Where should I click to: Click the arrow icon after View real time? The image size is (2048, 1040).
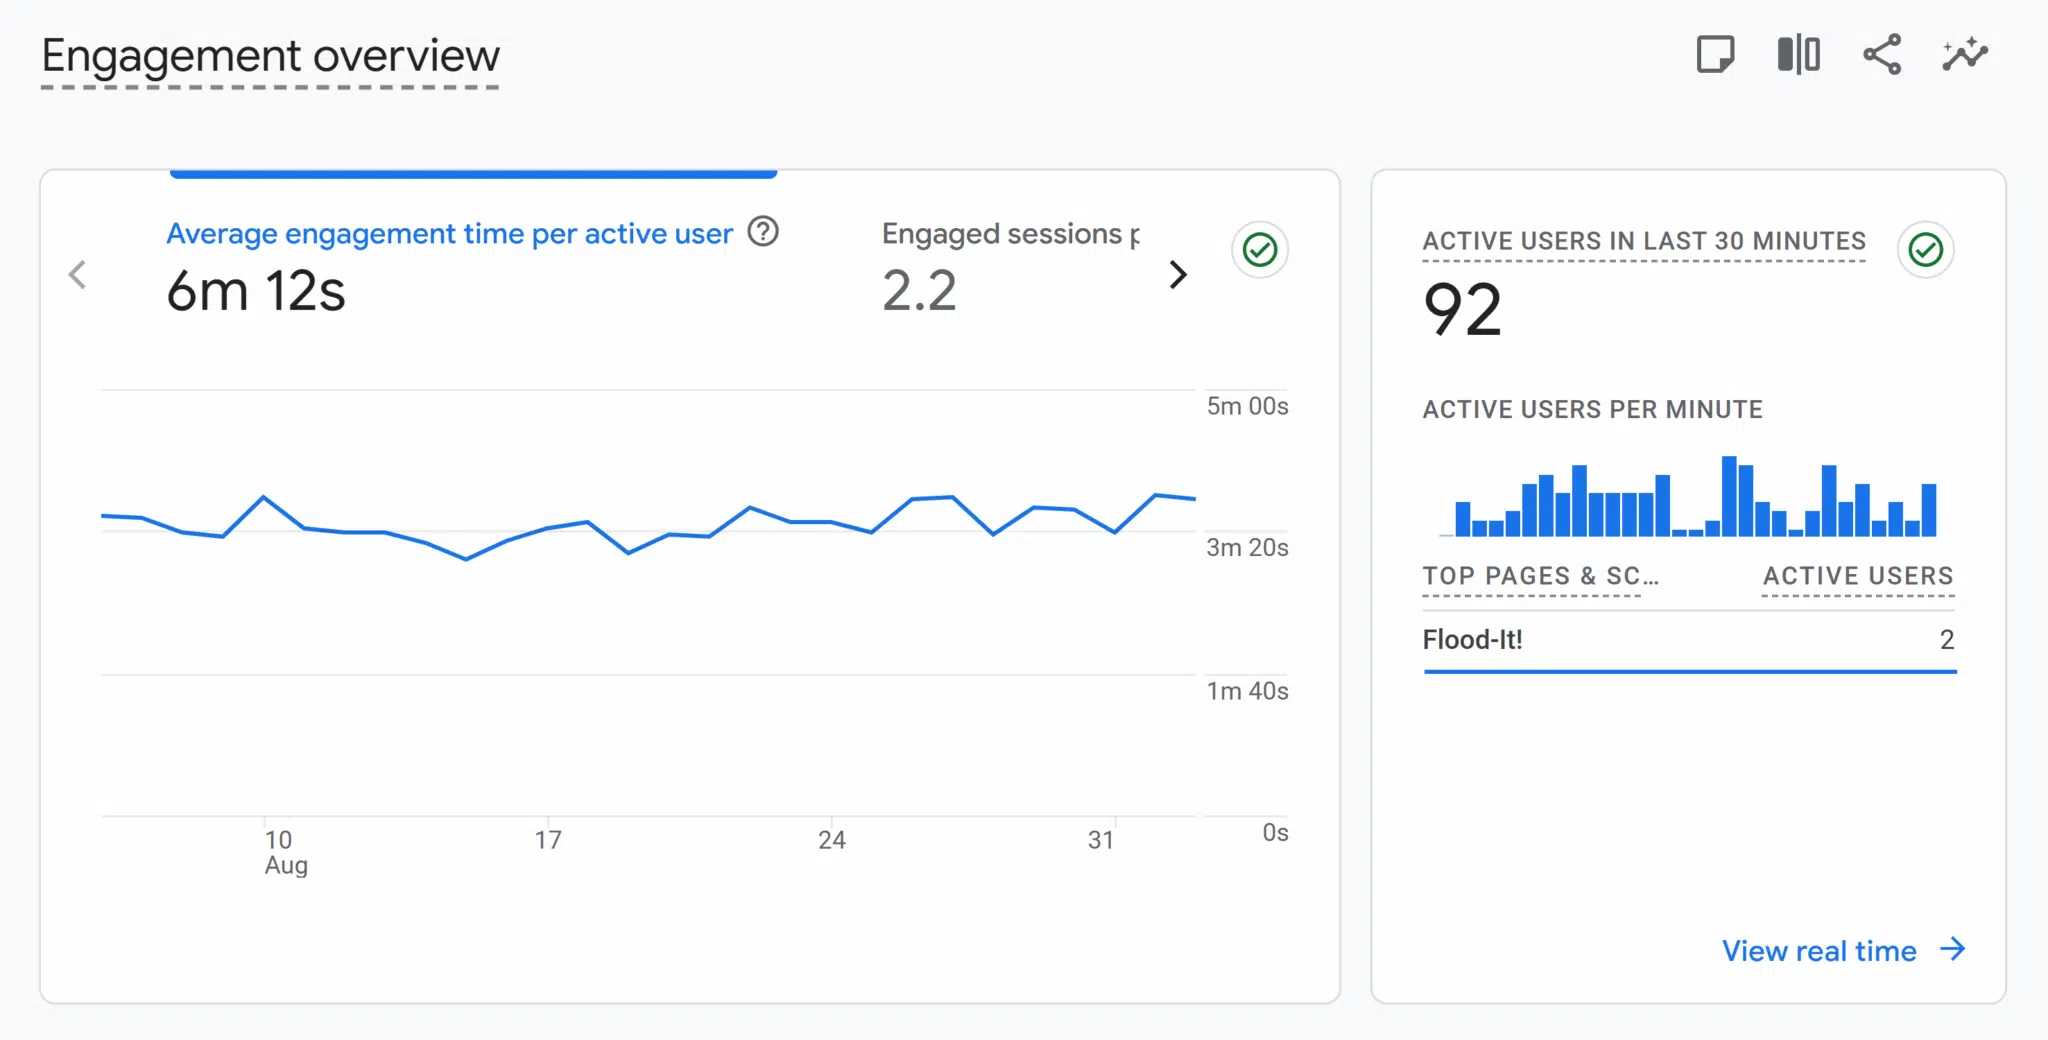tap(1952, 949)
